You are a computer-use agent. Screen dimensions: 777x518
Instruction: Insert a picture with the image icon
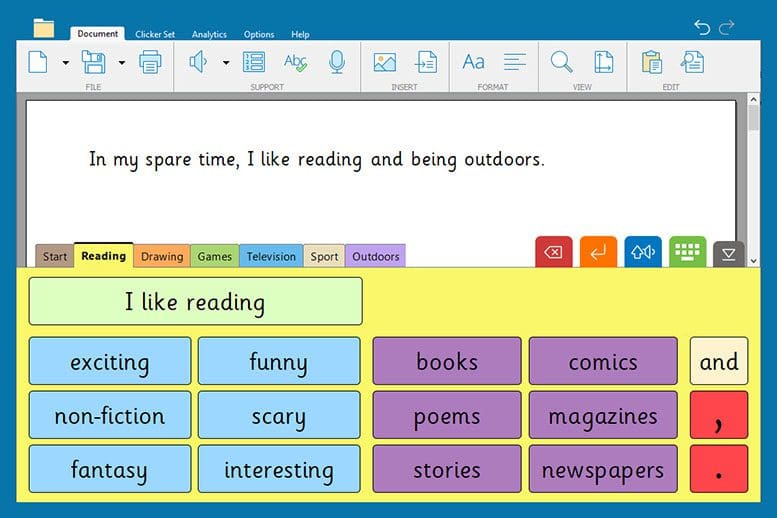click(385, 62)
